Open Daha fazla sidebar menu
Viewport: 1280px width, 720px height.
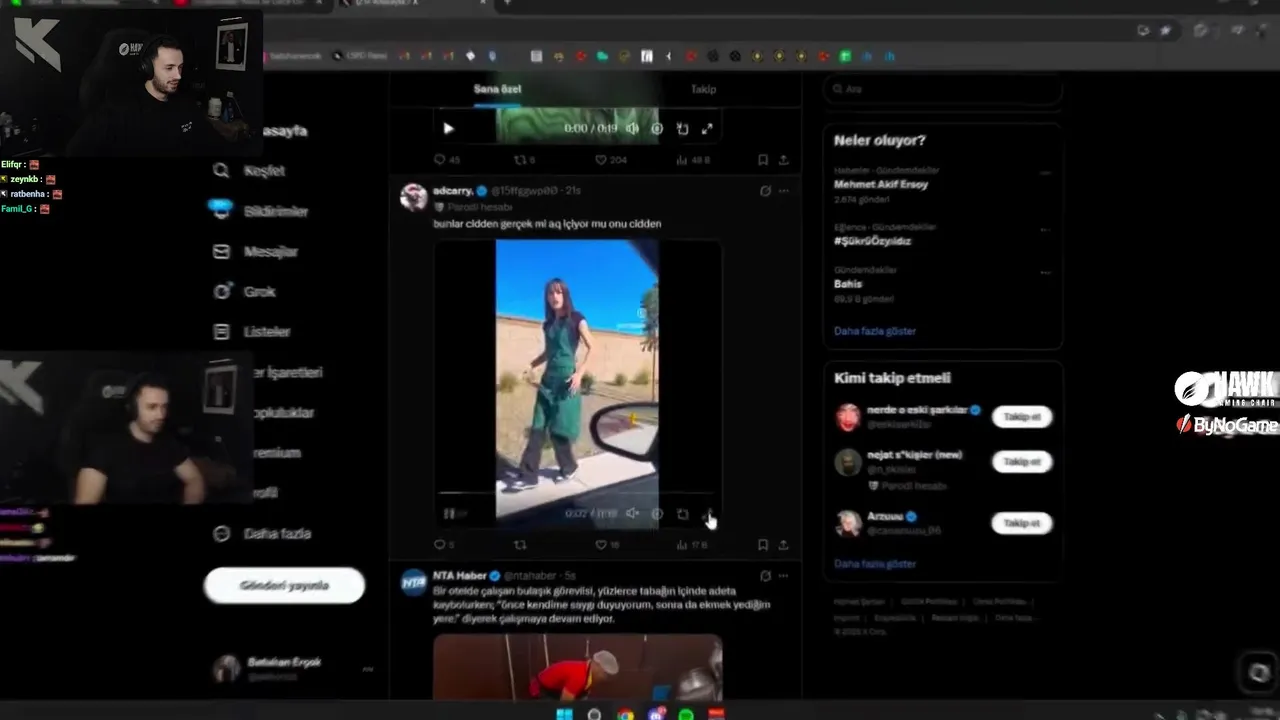tap(262, 533)
